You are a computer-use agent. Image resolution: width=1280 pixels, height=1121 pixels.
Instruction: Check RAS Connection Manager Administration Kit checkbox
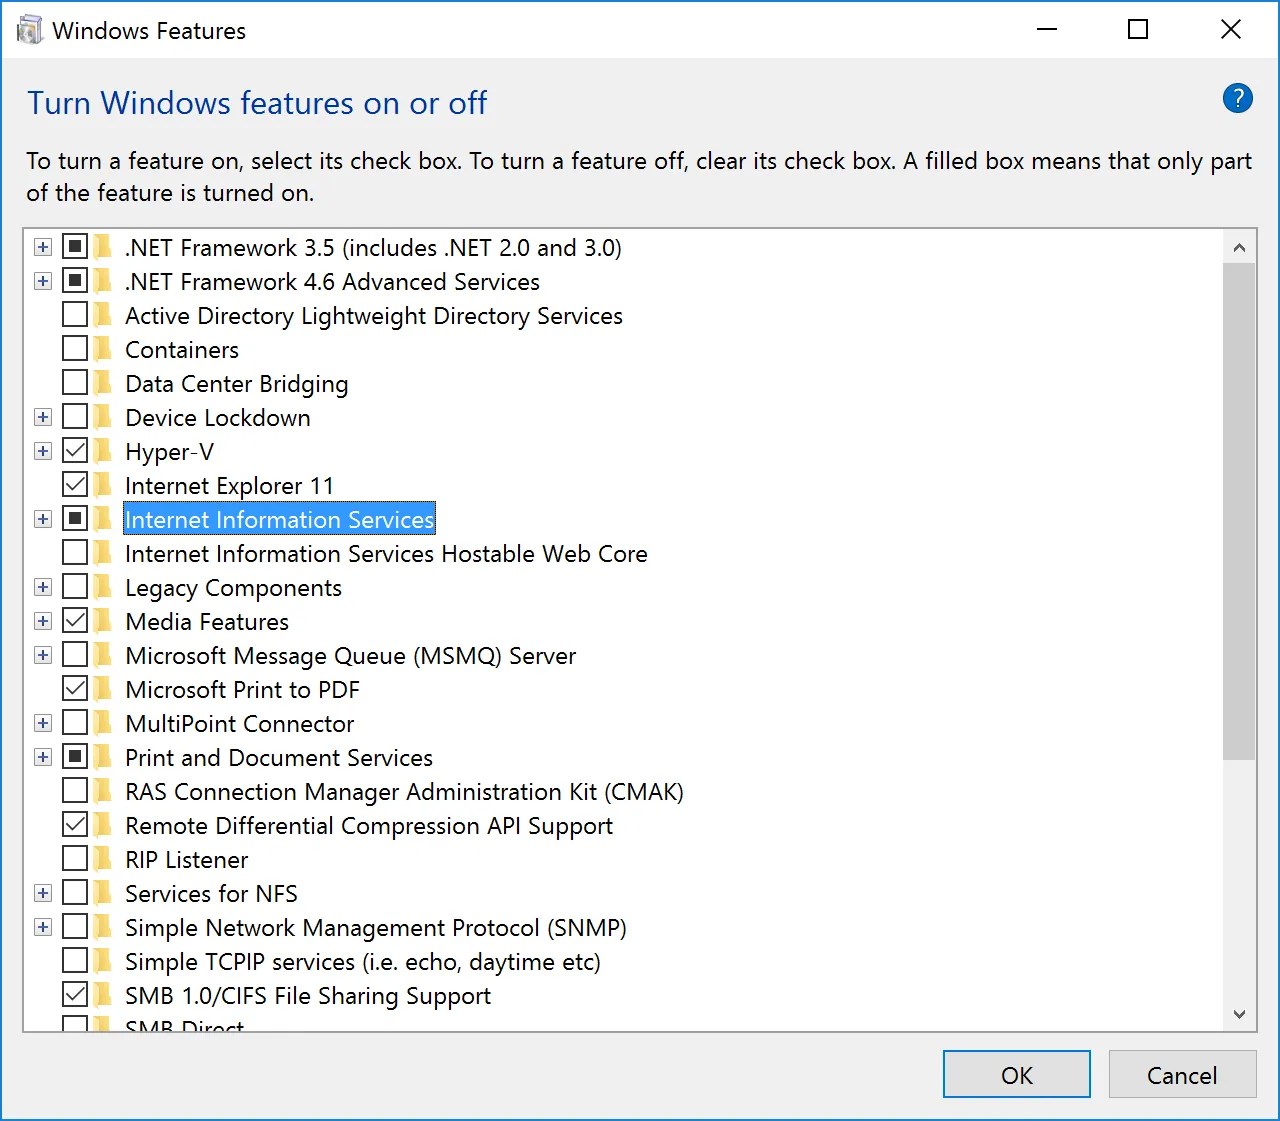75,790
